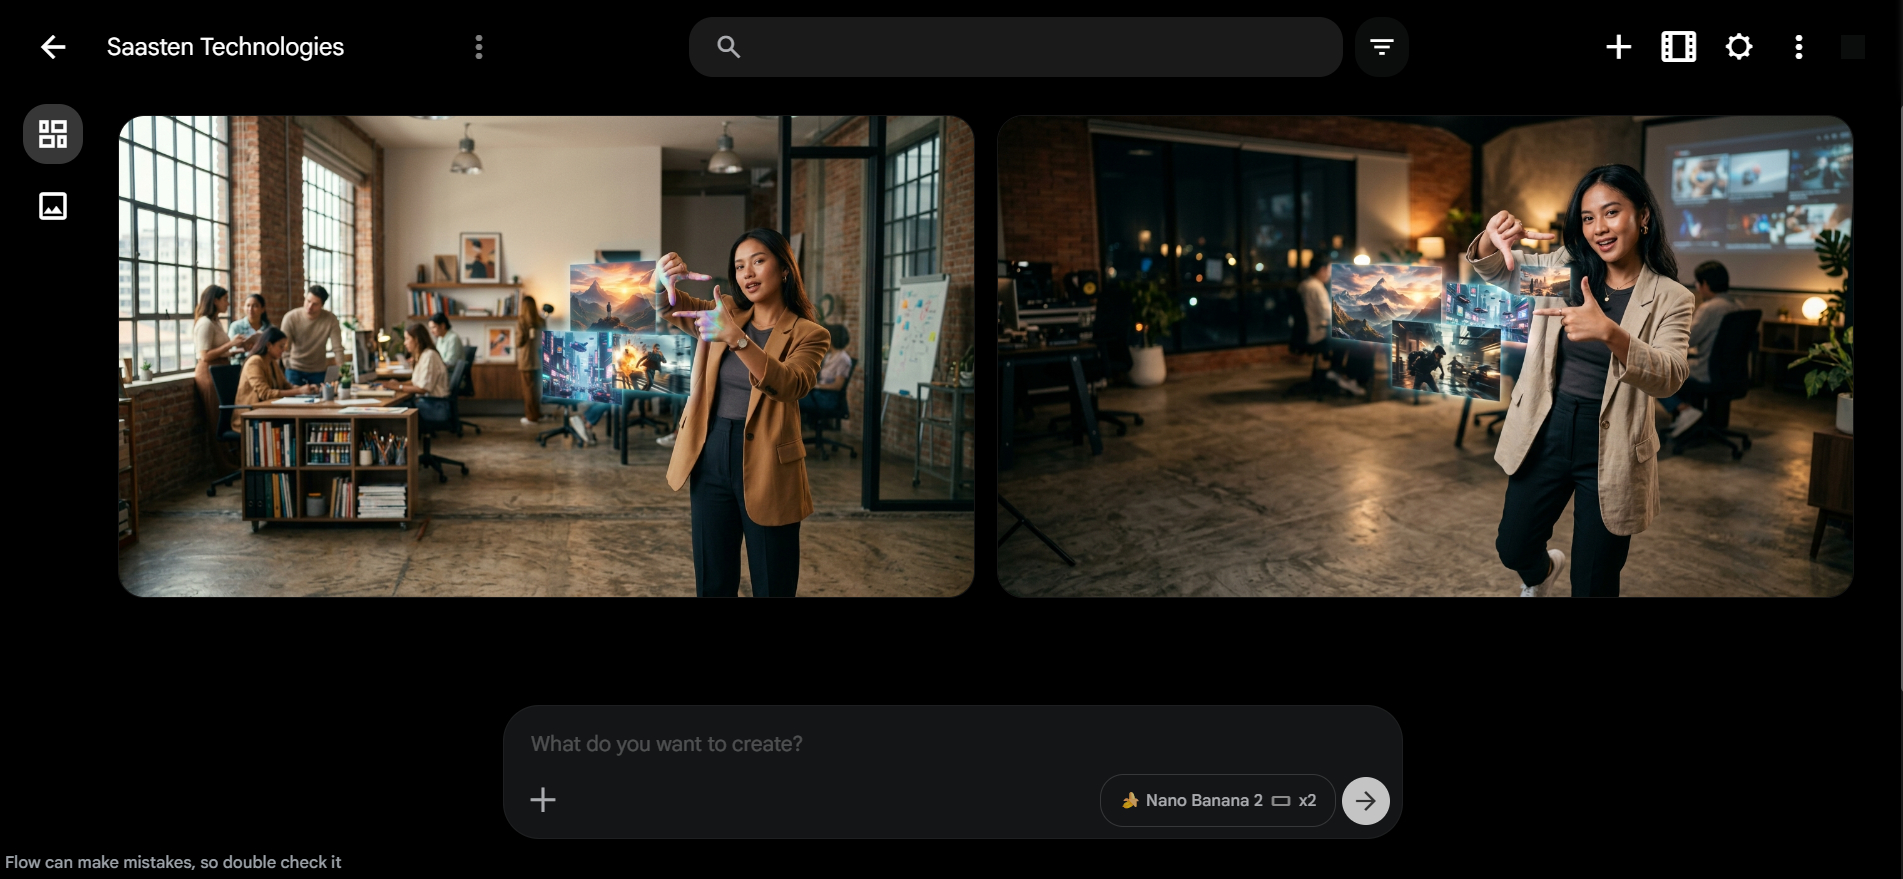Click the 'What do you want to create?' field
The width and height of the screenshot is (1903, 879).
[x=900, y=744]
